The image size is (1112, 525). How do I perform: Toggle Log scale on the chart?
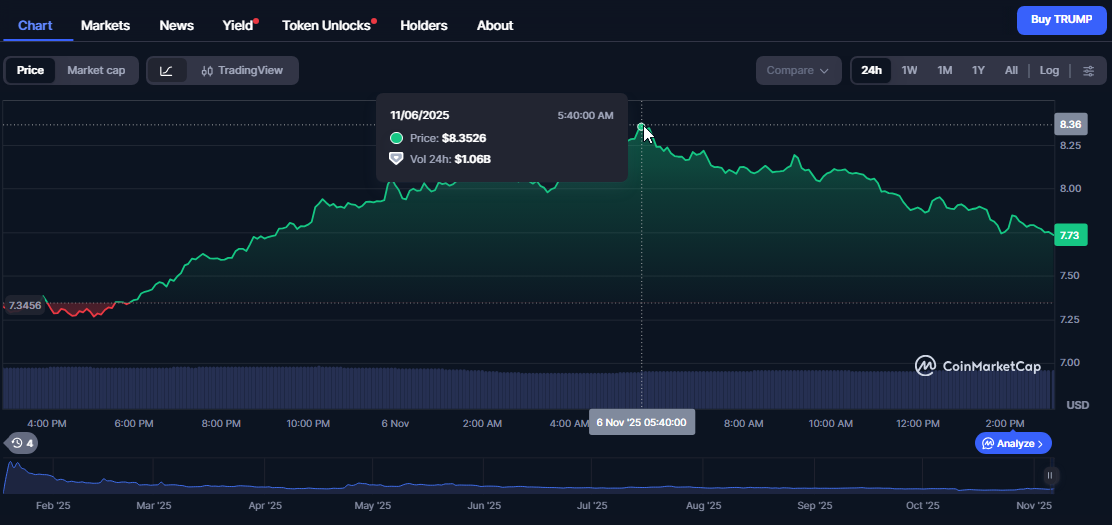[x=1049, y=71]
